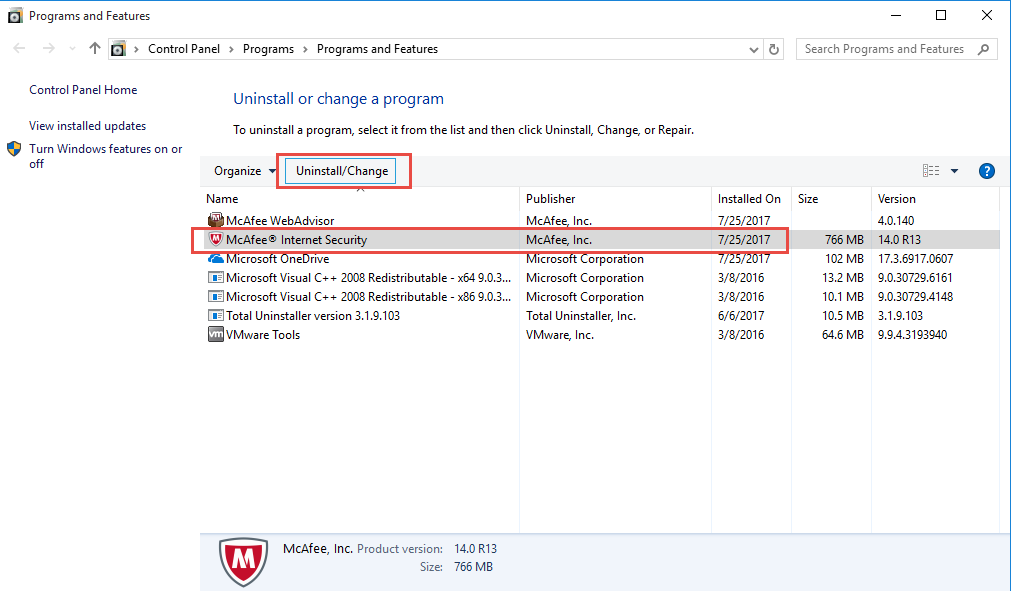Expand the address bar history dropdown

pos(753,50)
